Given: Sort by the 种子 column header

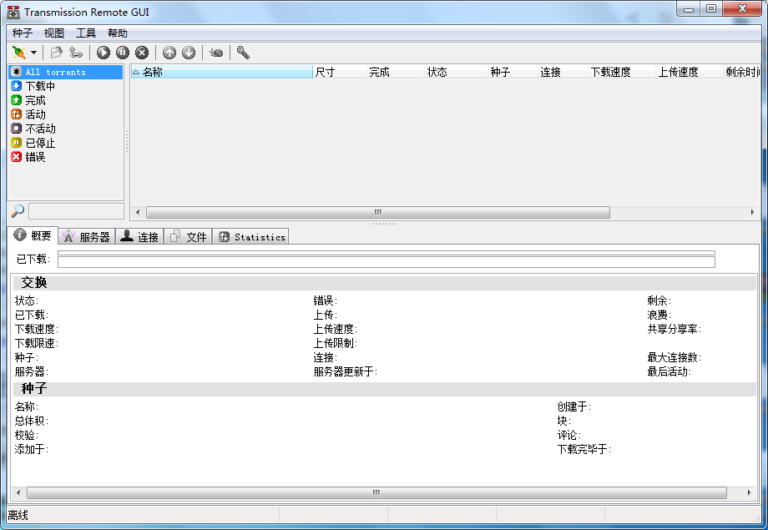Looking at the screenshot, I should point(513,72).
